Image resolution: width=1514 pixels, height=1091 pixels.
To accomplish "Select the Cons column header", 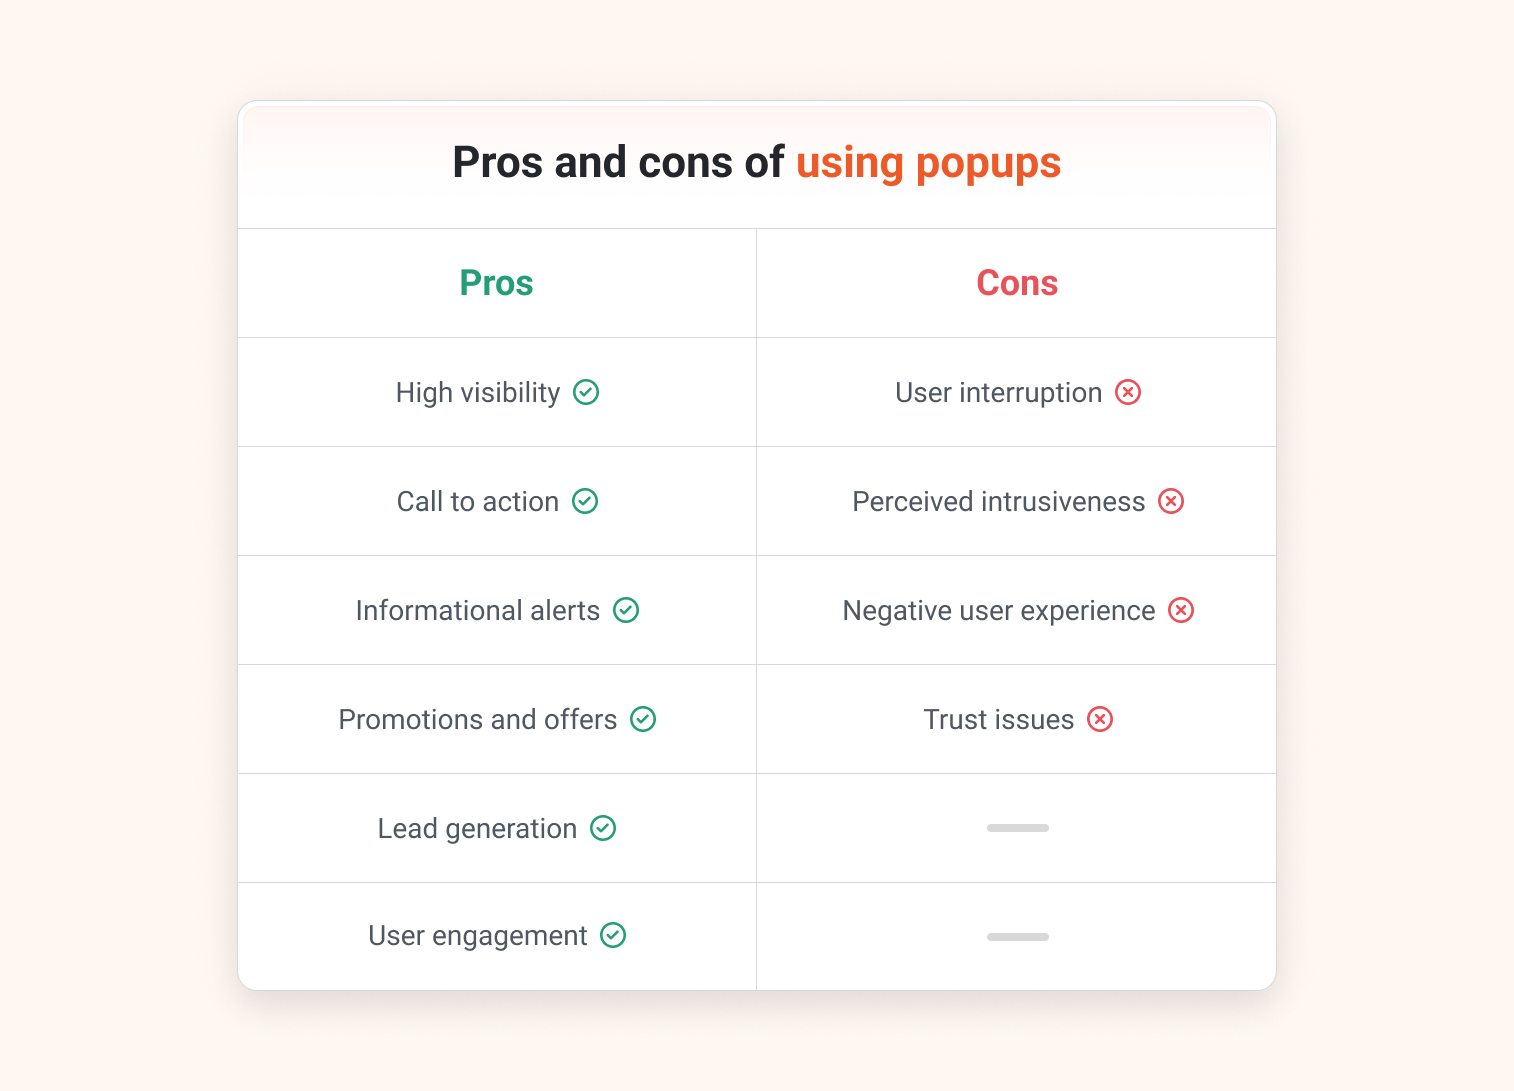I will (x=1017, y=284).
